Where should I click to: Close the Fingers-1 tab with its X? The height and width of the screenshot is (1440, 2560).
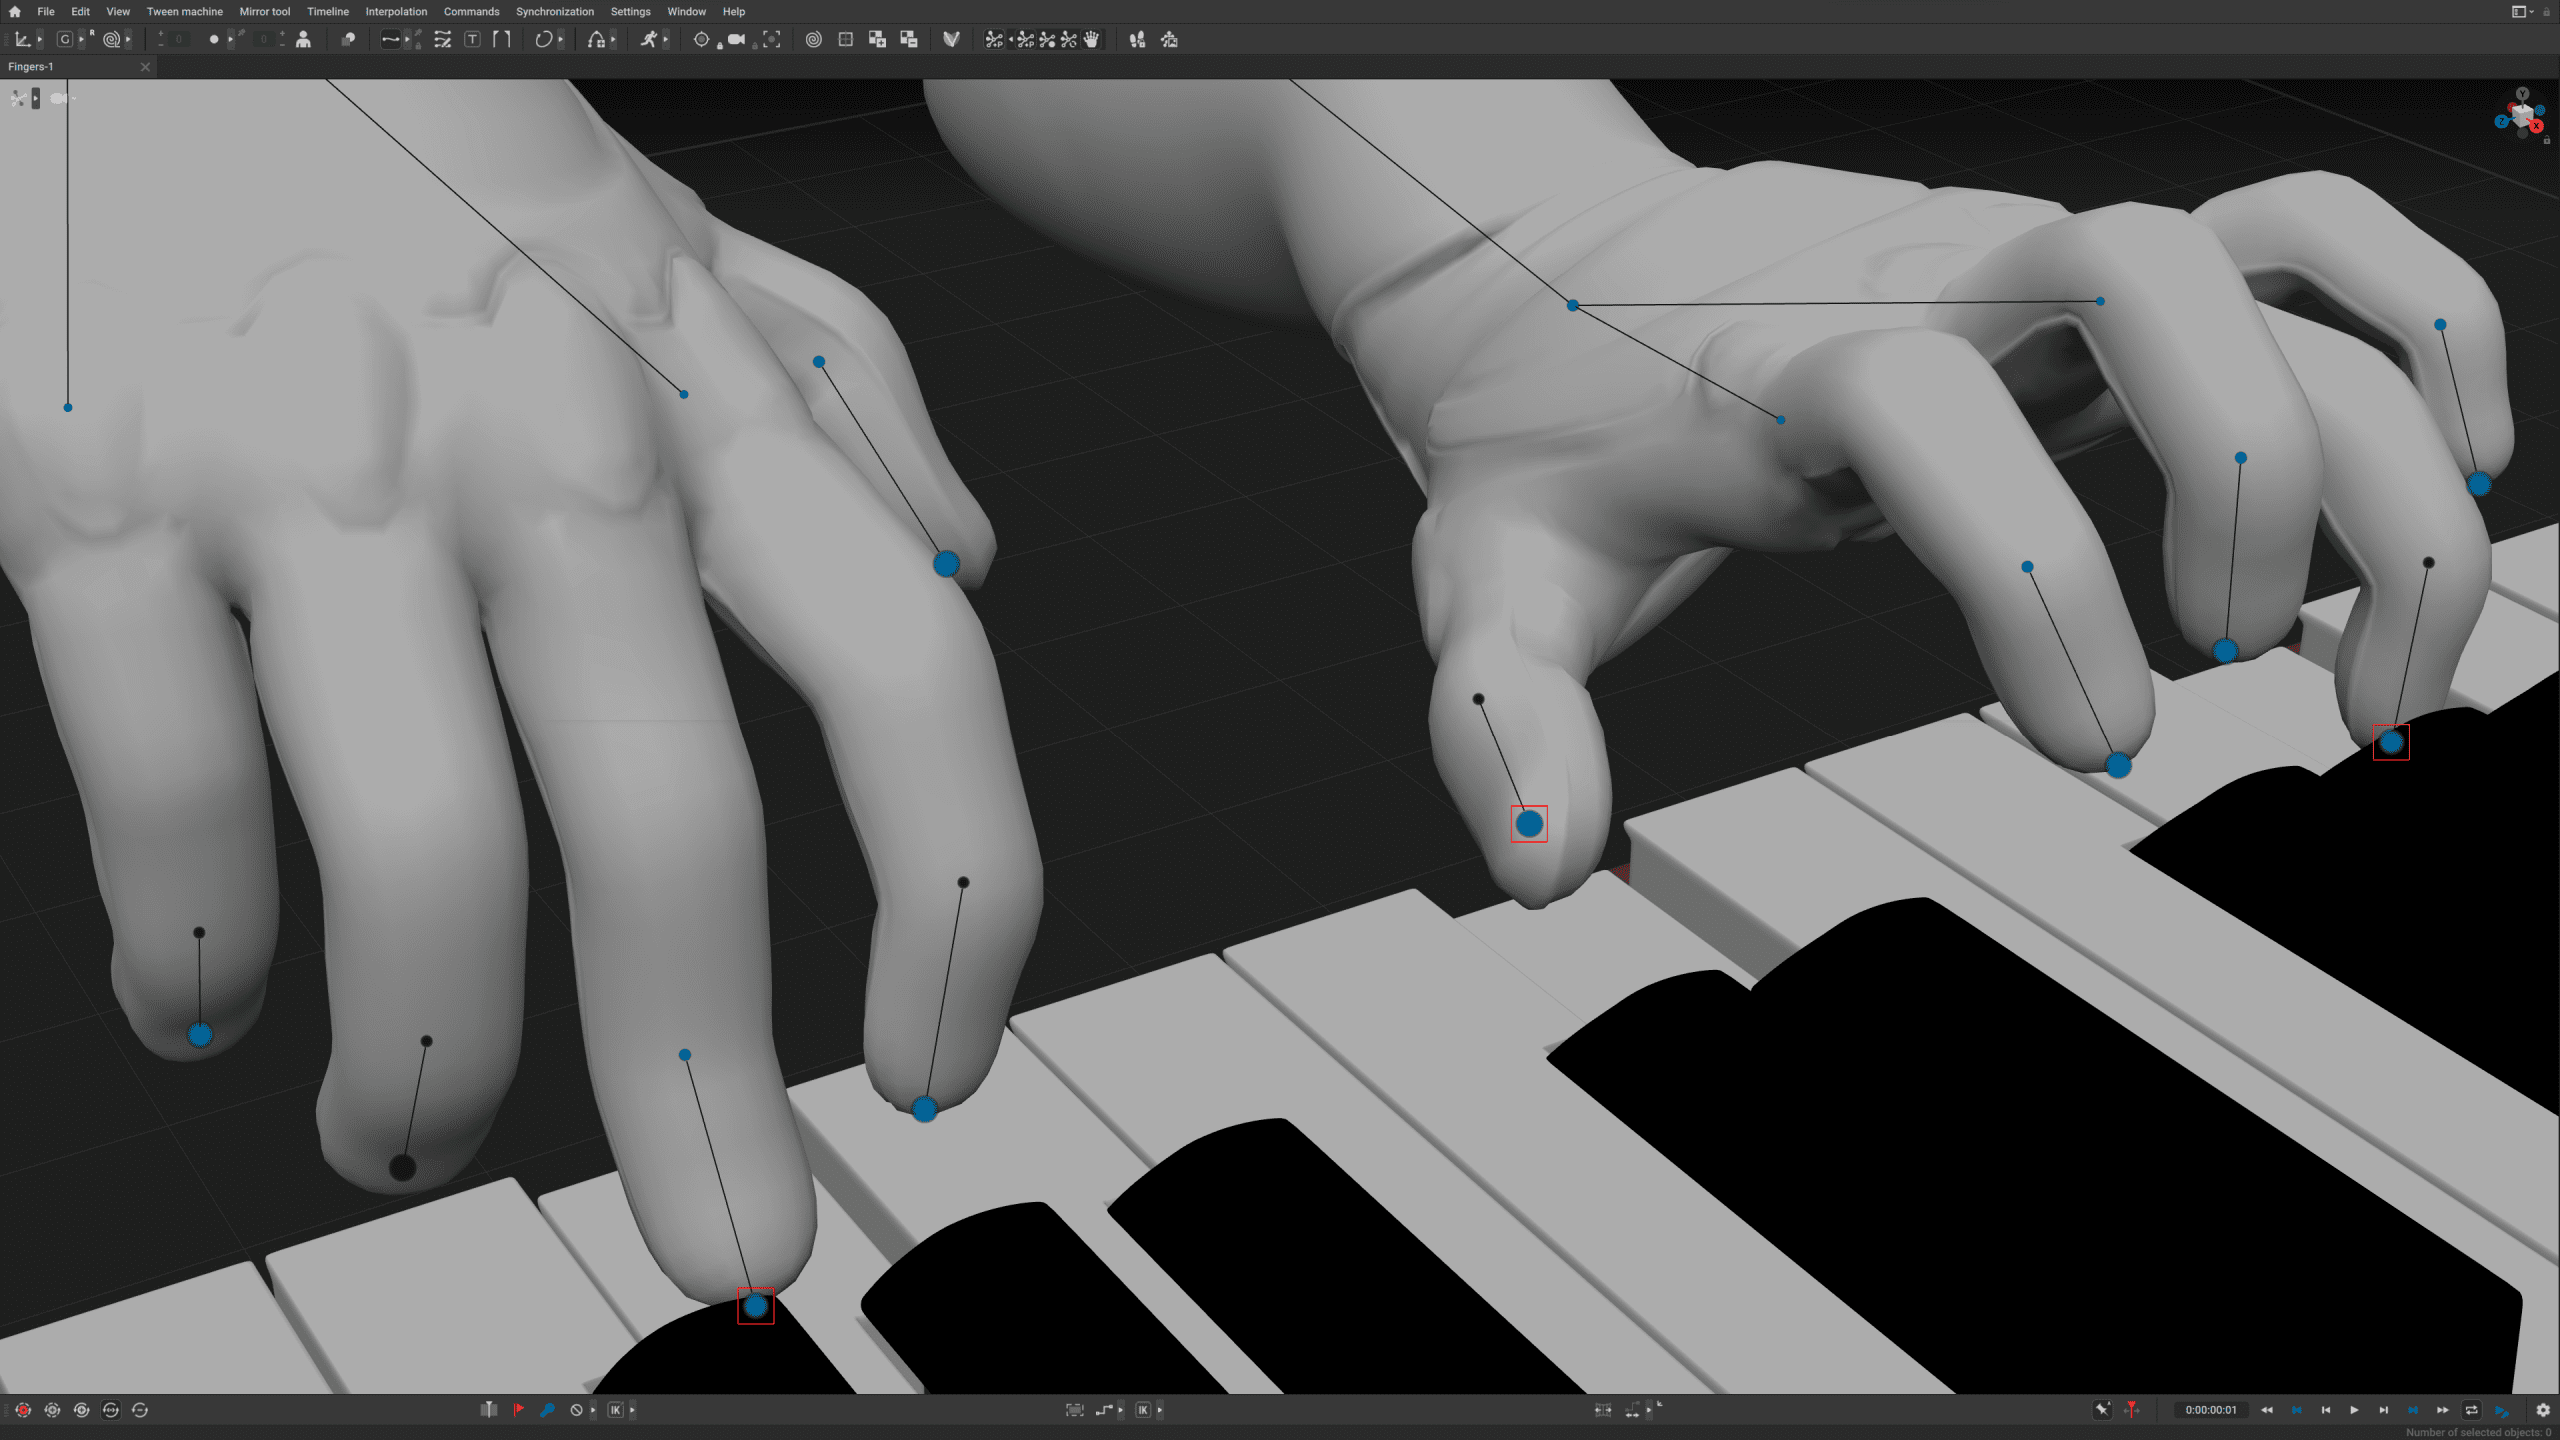pyautogui.click(x=145, y=66)
